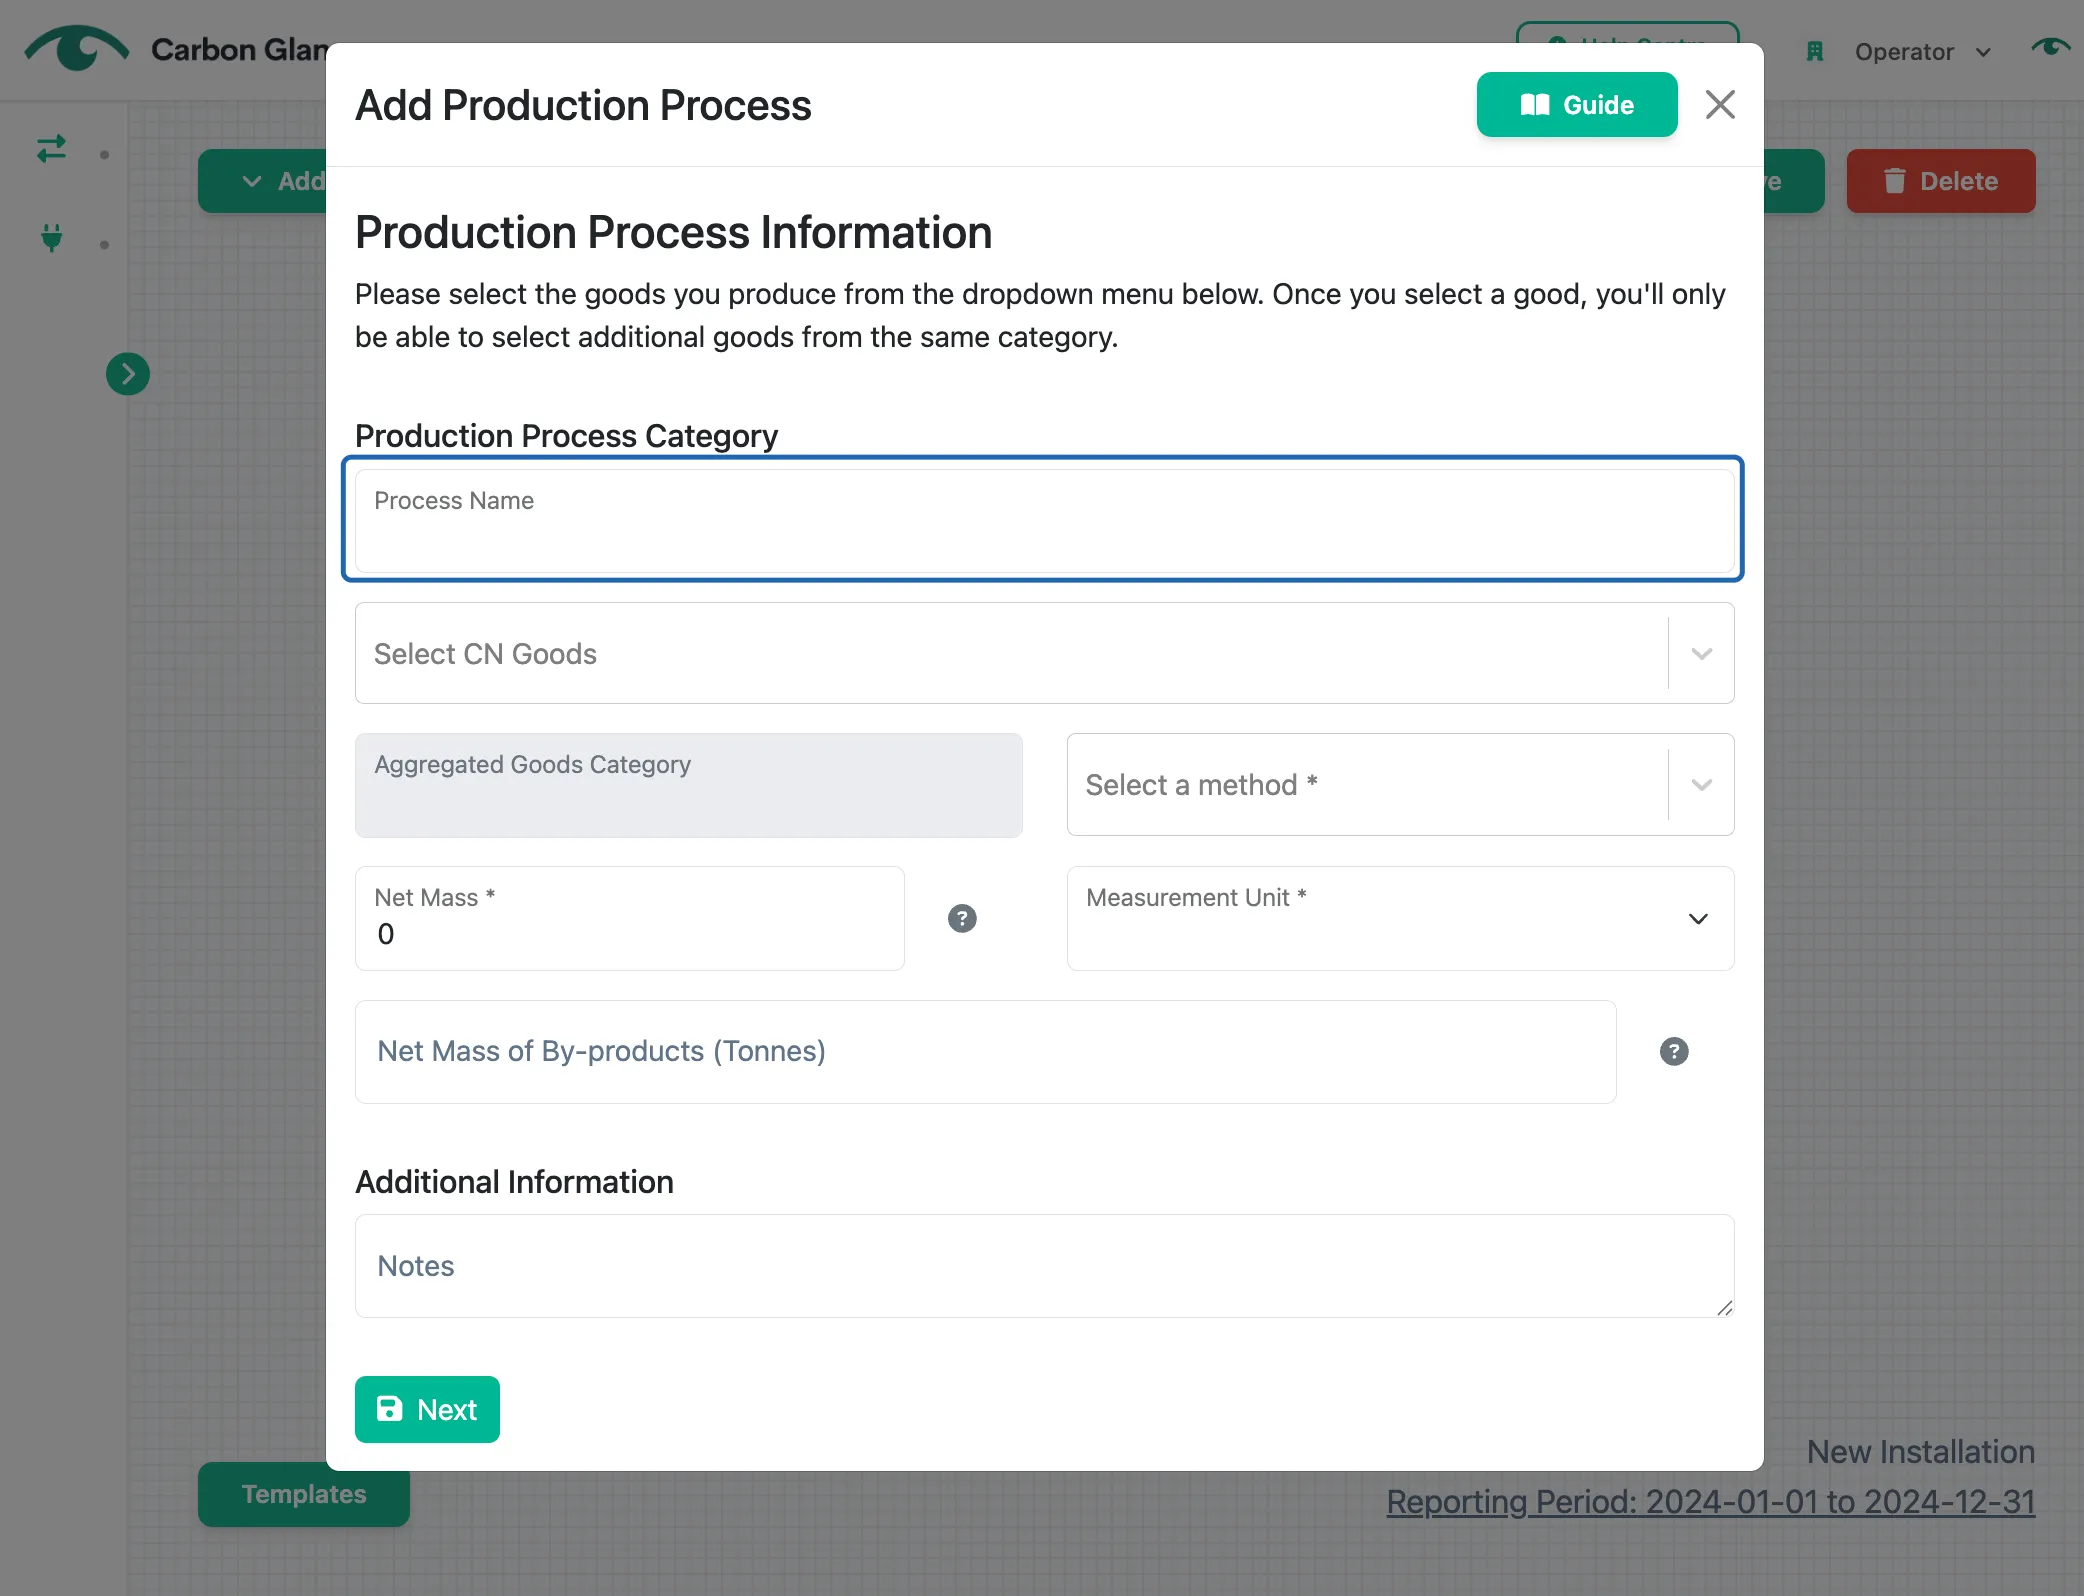Click the Carbon Glance eye logo
Screen dimensions: 2084x1596
(77, 48)
